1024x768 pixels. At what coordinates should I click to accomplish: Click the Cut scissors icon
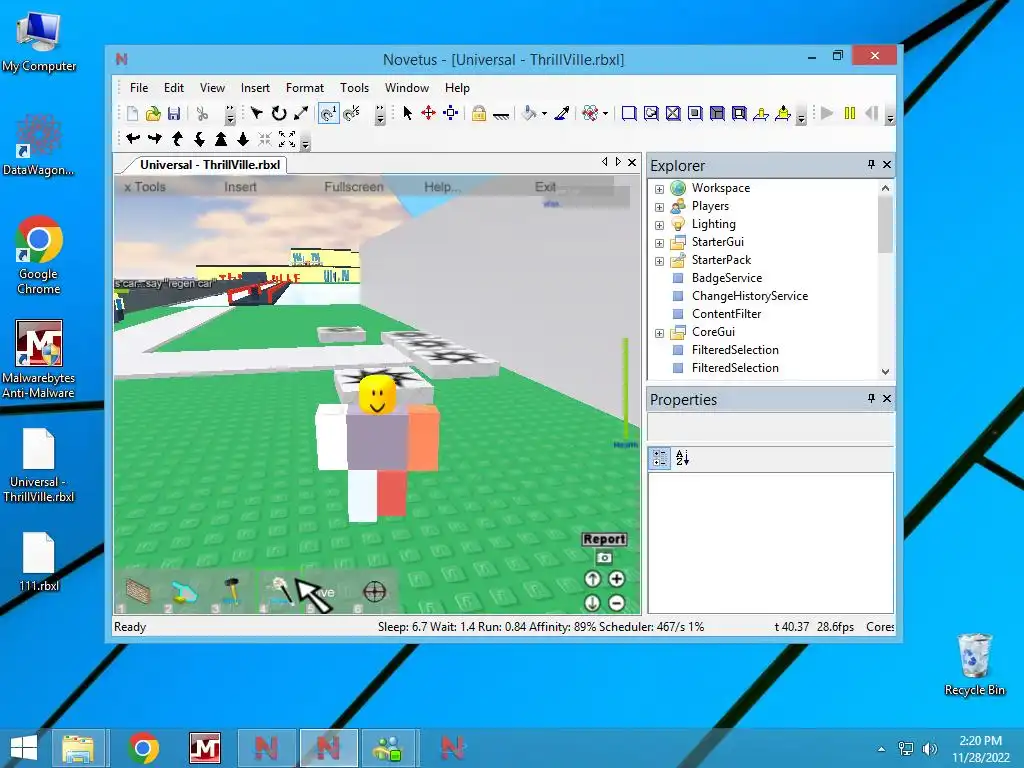coord(202,114)
